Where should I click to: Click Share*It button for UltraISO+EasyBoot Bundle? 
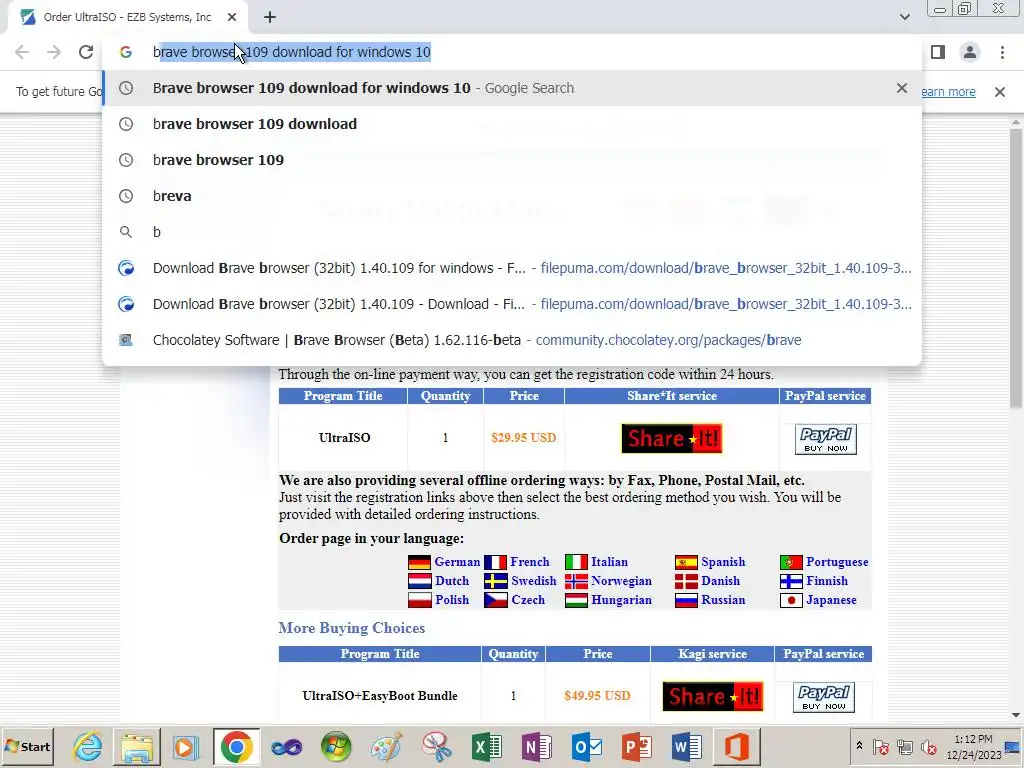712,696
